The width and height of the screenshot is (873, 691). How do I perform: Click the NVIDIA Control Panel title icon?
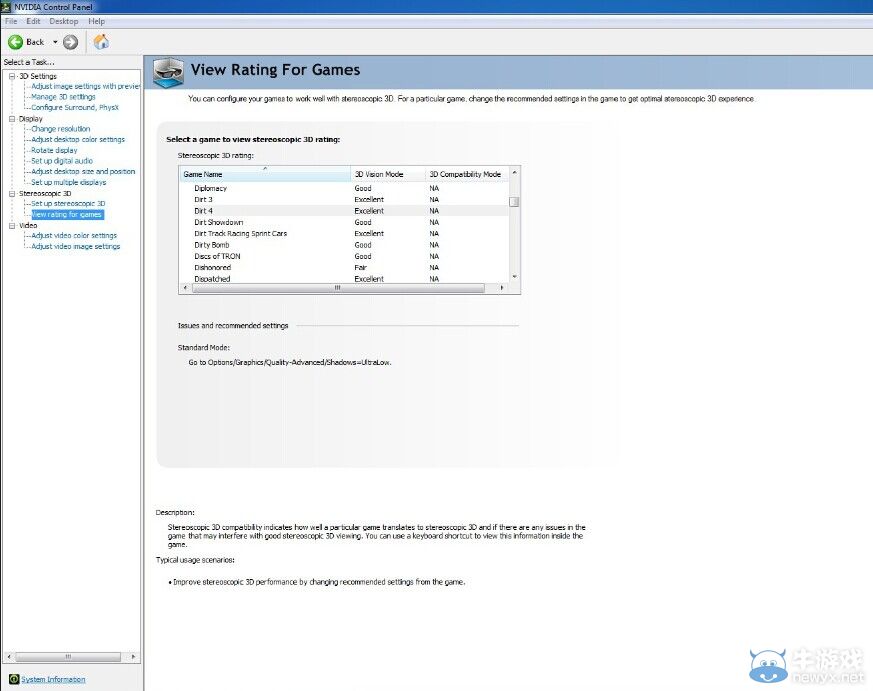tap(6, 7)
